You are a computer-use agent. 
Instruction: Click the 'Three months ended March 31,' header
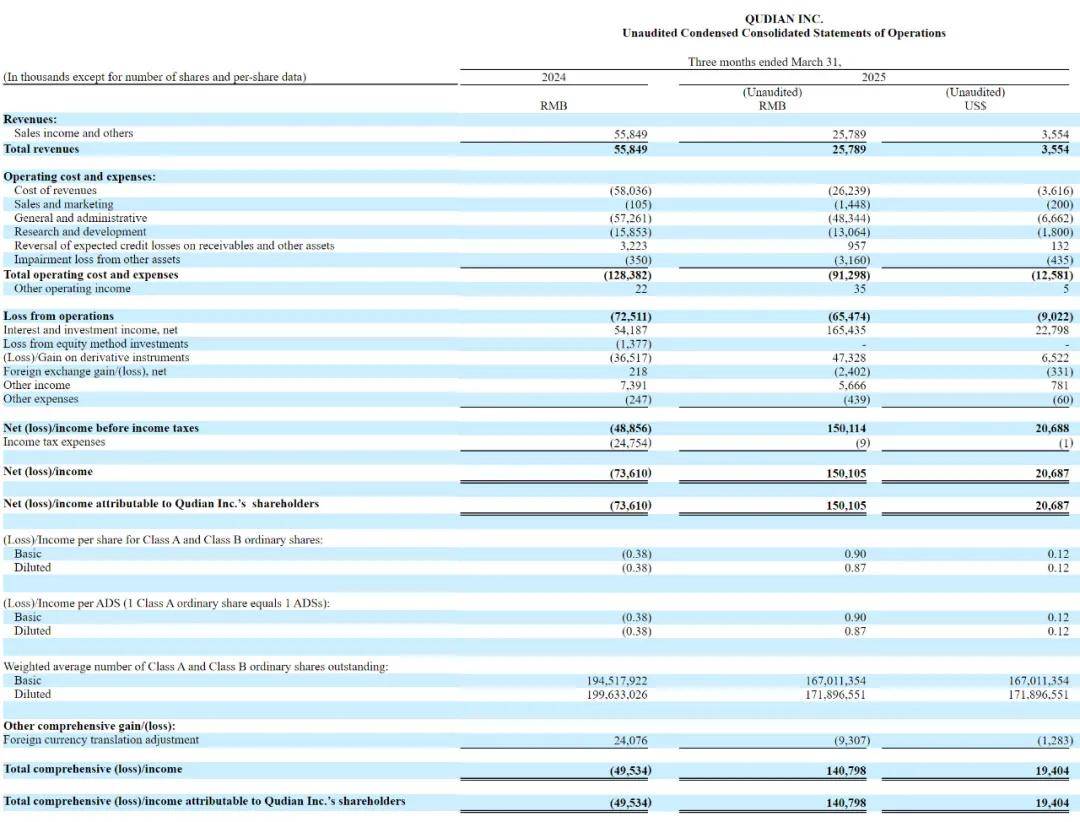click(765, 62)
